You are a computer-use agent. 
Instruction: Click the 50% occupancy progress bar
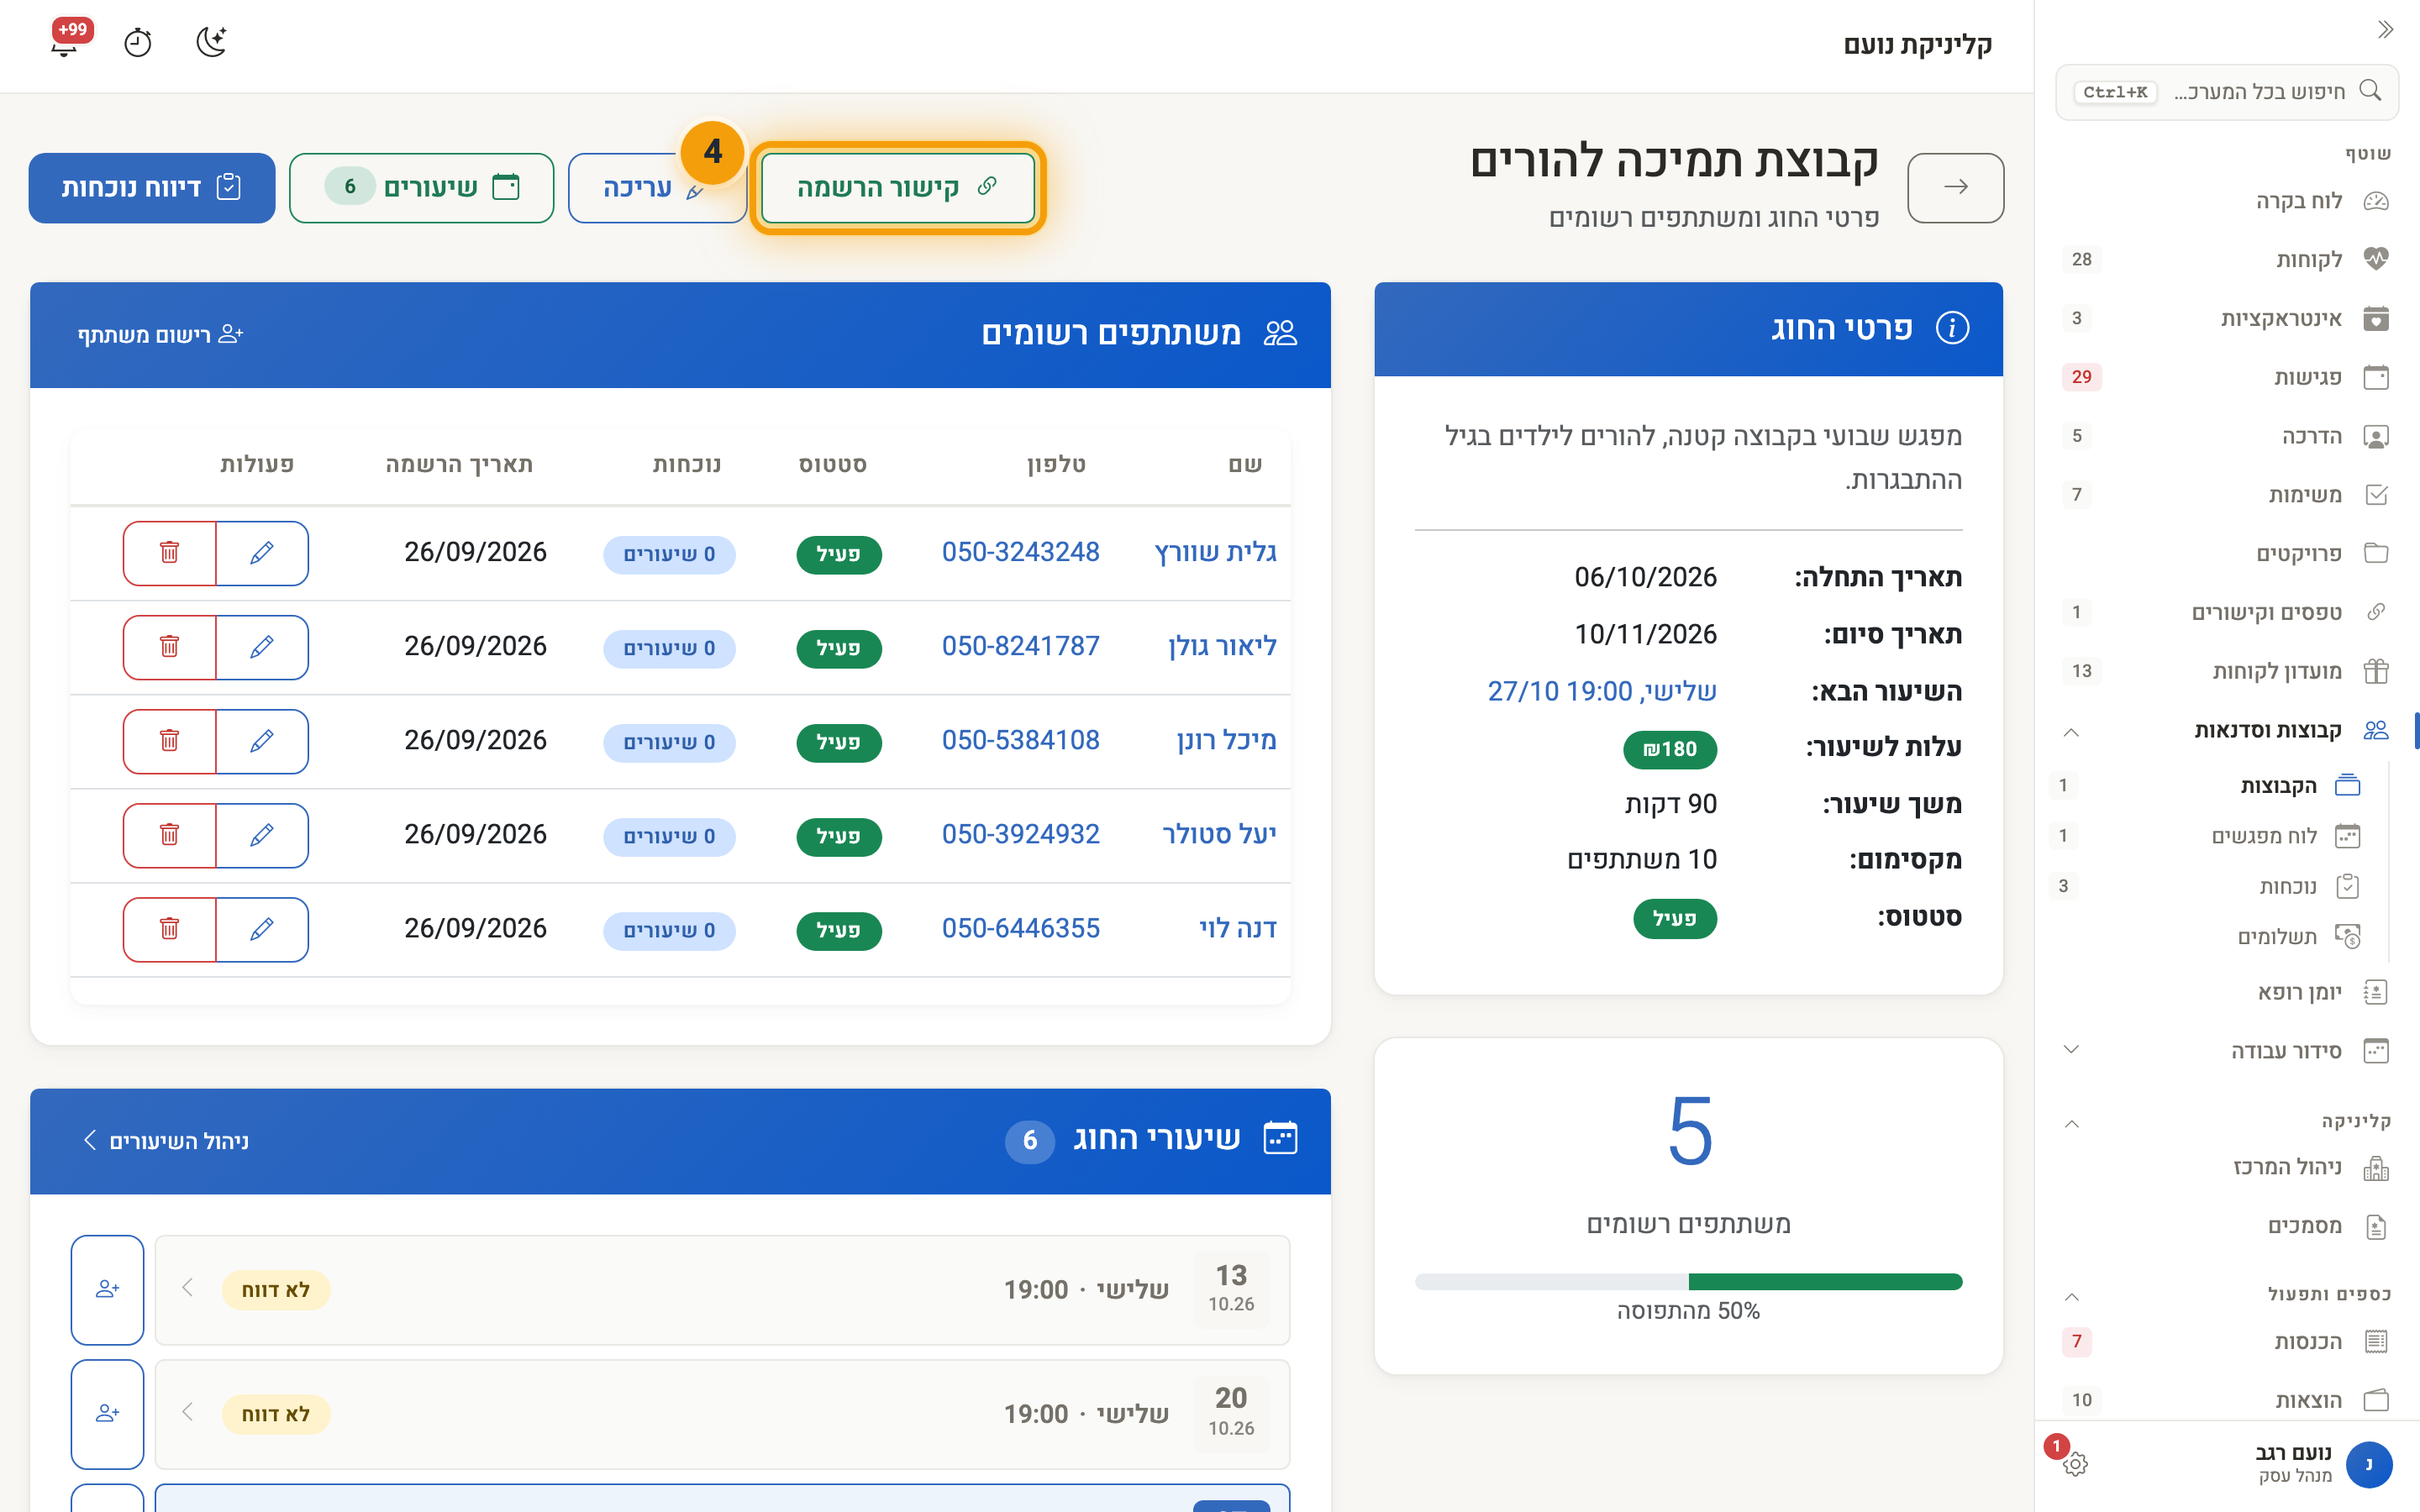[x=1688, y=1282]
